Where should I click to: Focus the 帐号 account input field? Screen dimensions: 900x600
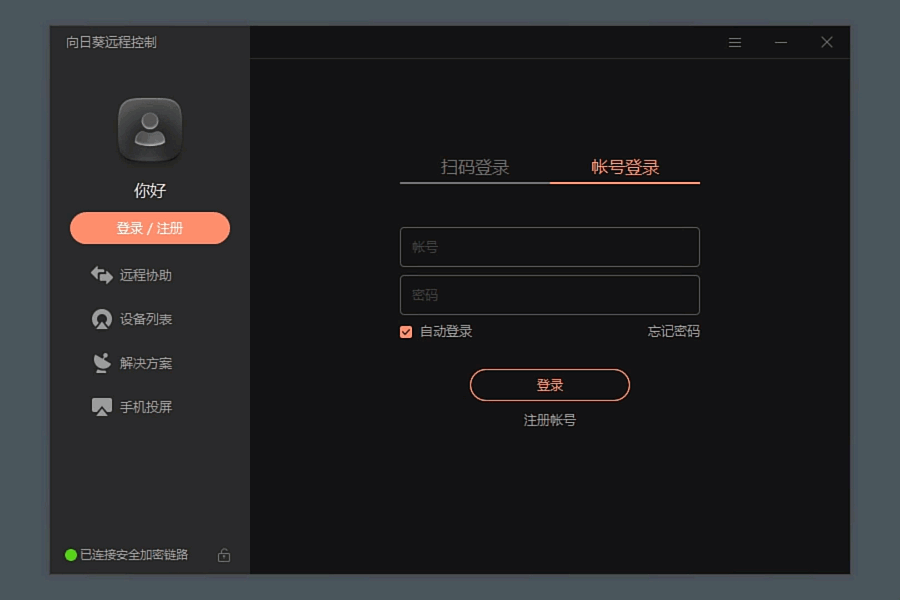[x=550, y=247]
